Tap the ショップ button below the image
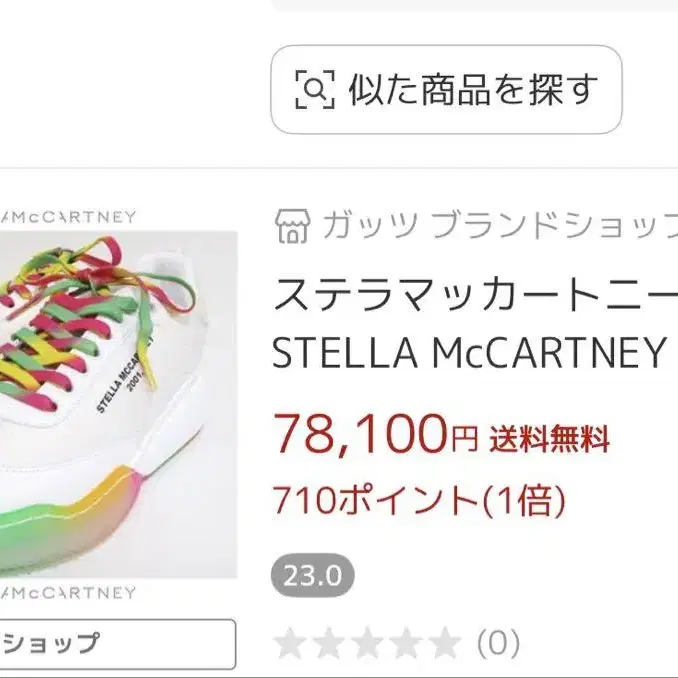Screen dimensions: 678x678 (x=118, y=644)
